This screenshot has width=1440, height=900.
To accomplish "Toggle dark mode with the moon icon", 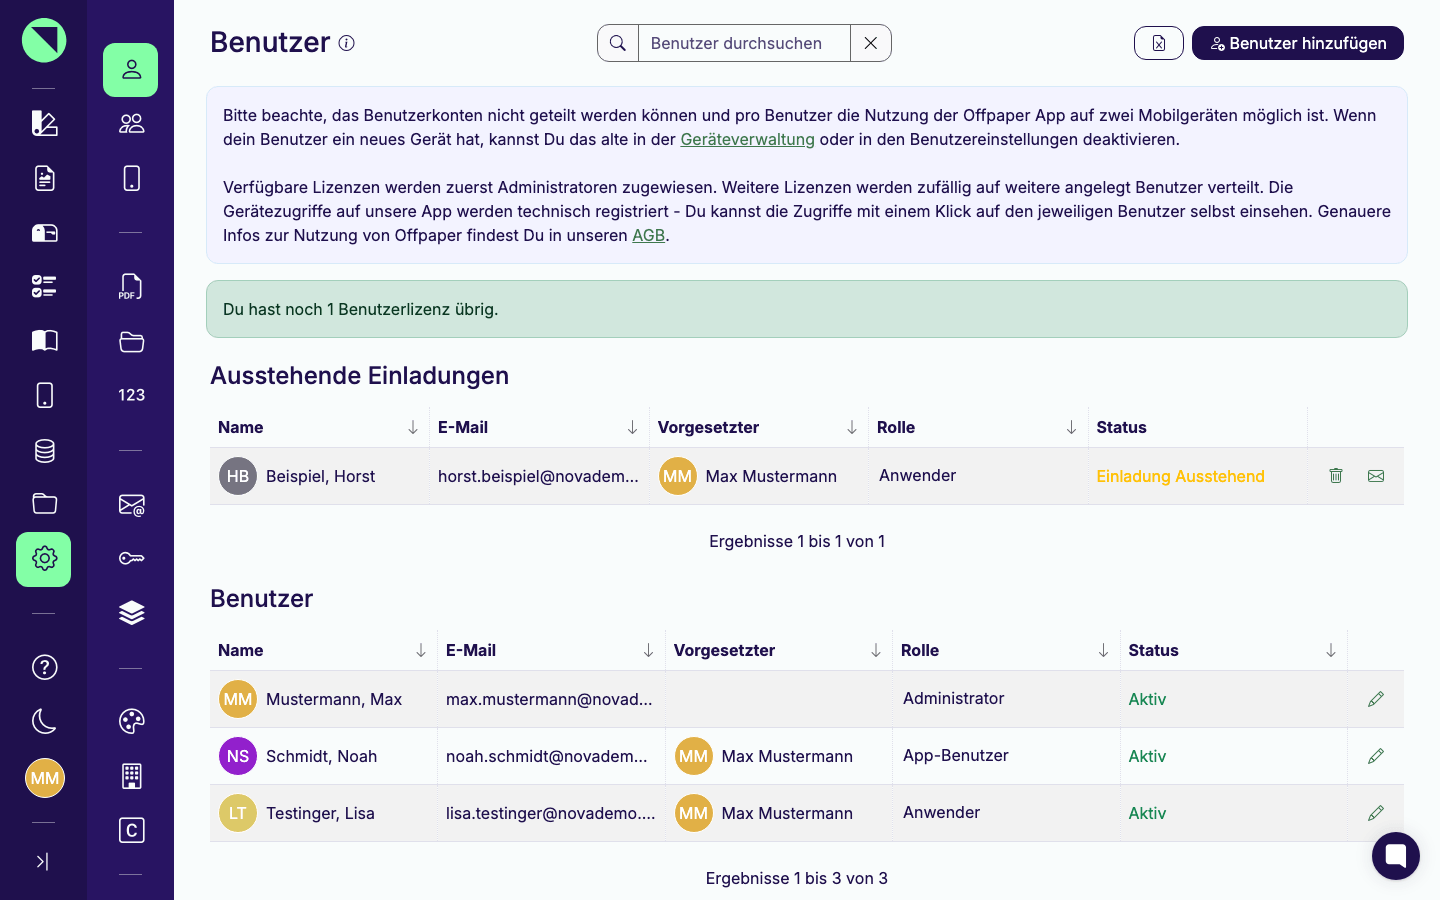I will pos(44,721).
